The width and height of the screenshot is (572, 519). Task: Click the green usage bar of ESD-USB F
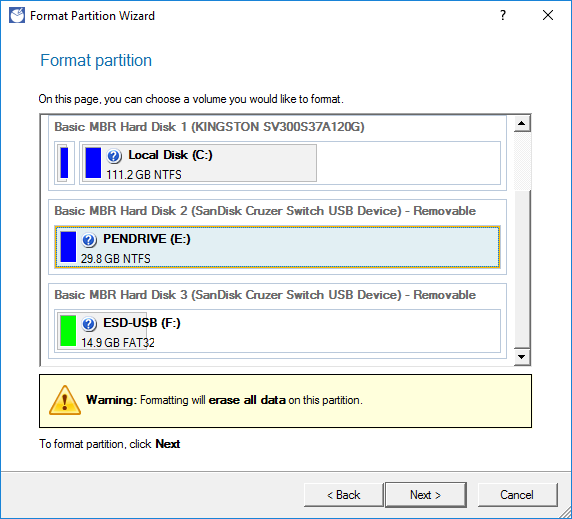tap(68, 331)
